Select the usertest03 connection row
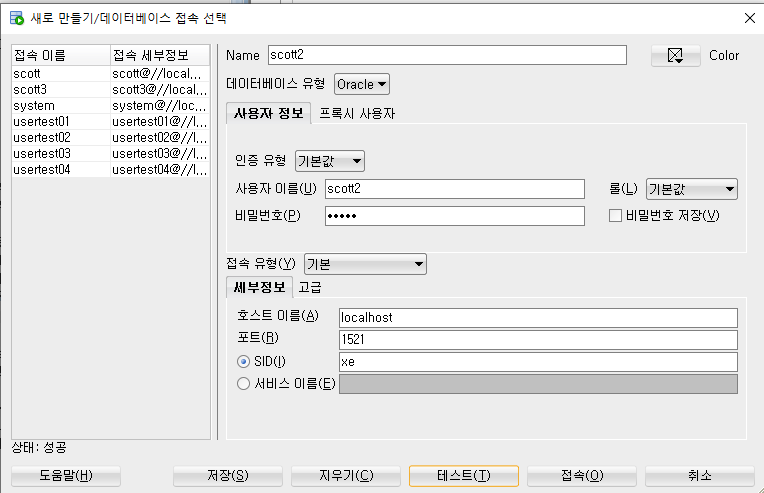This screenshot has height=493, width=764. 111,153
